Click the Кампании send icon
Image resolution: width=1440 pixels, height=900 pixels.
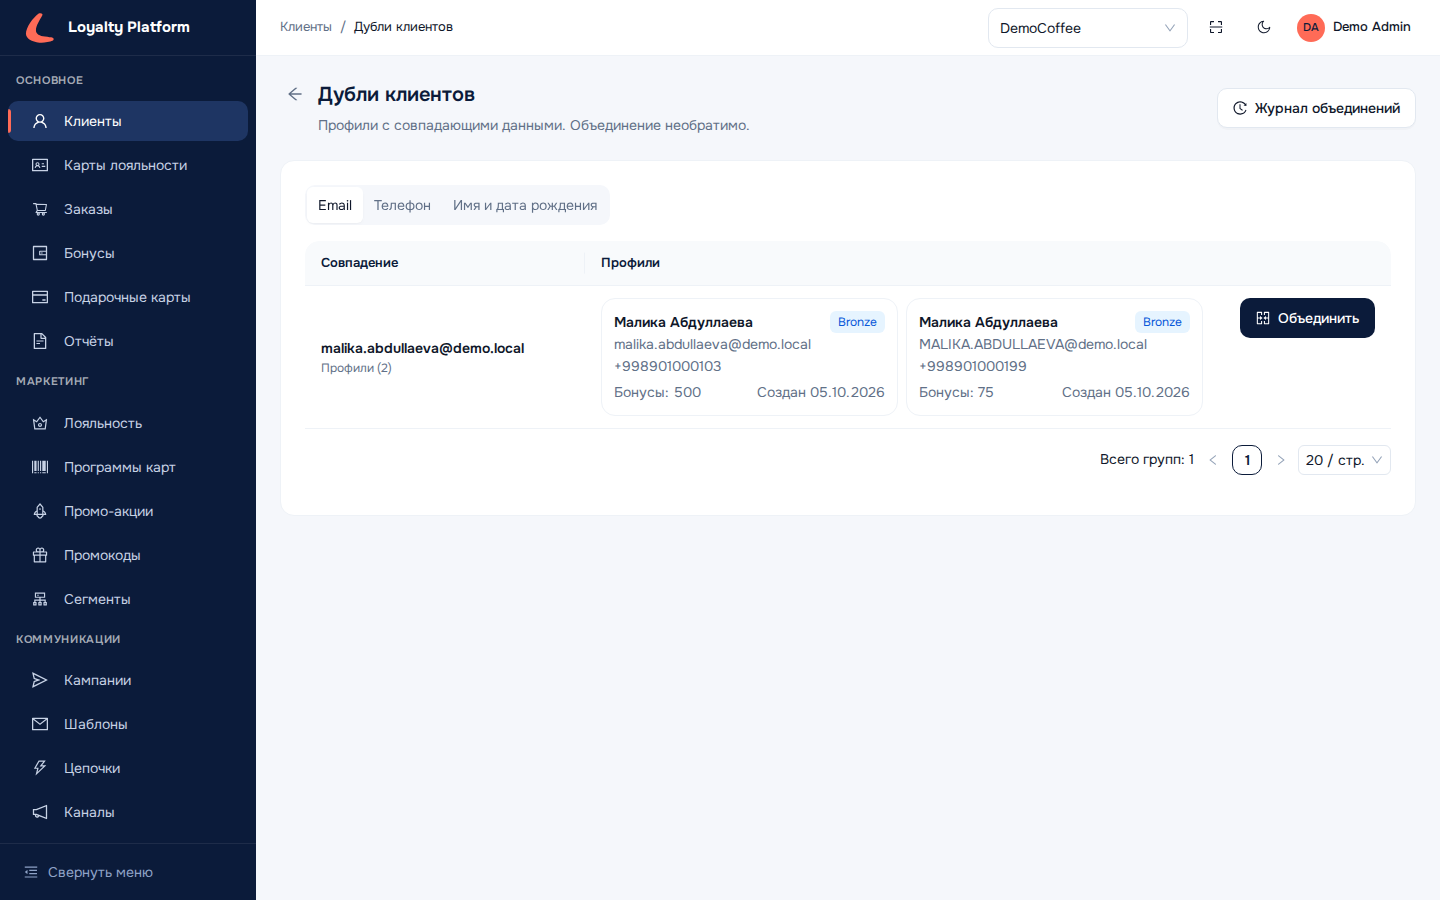tap(40, 680)
